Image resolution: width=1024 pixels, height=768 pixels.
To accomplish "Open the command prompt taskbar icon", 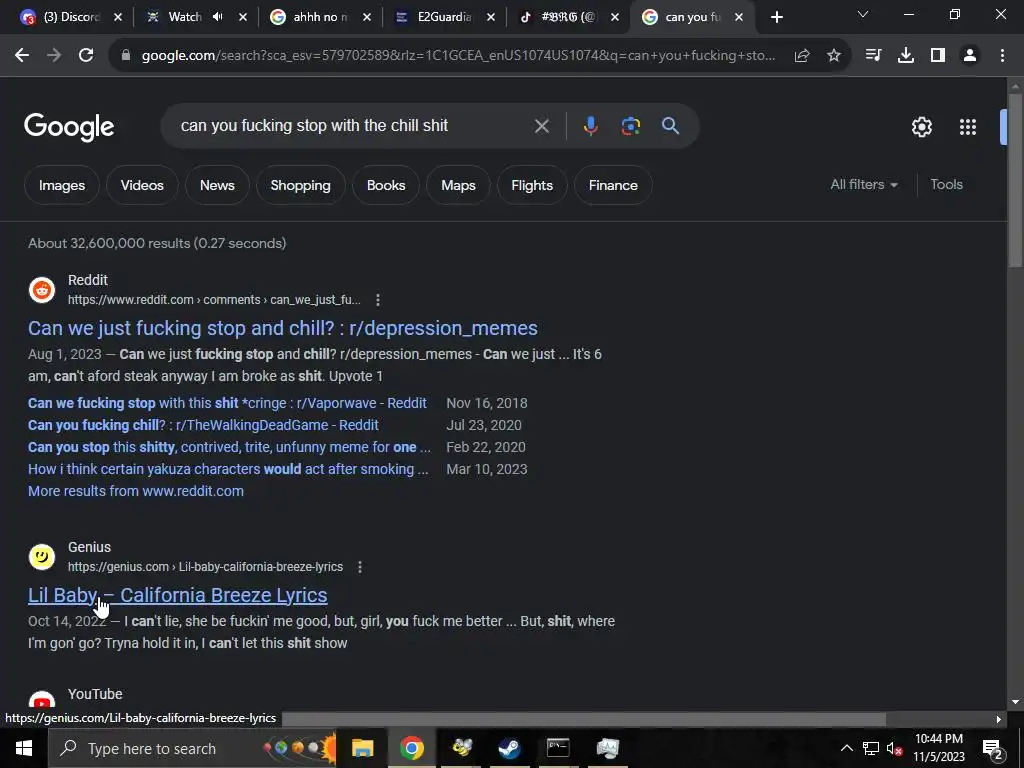I will 558,748.
